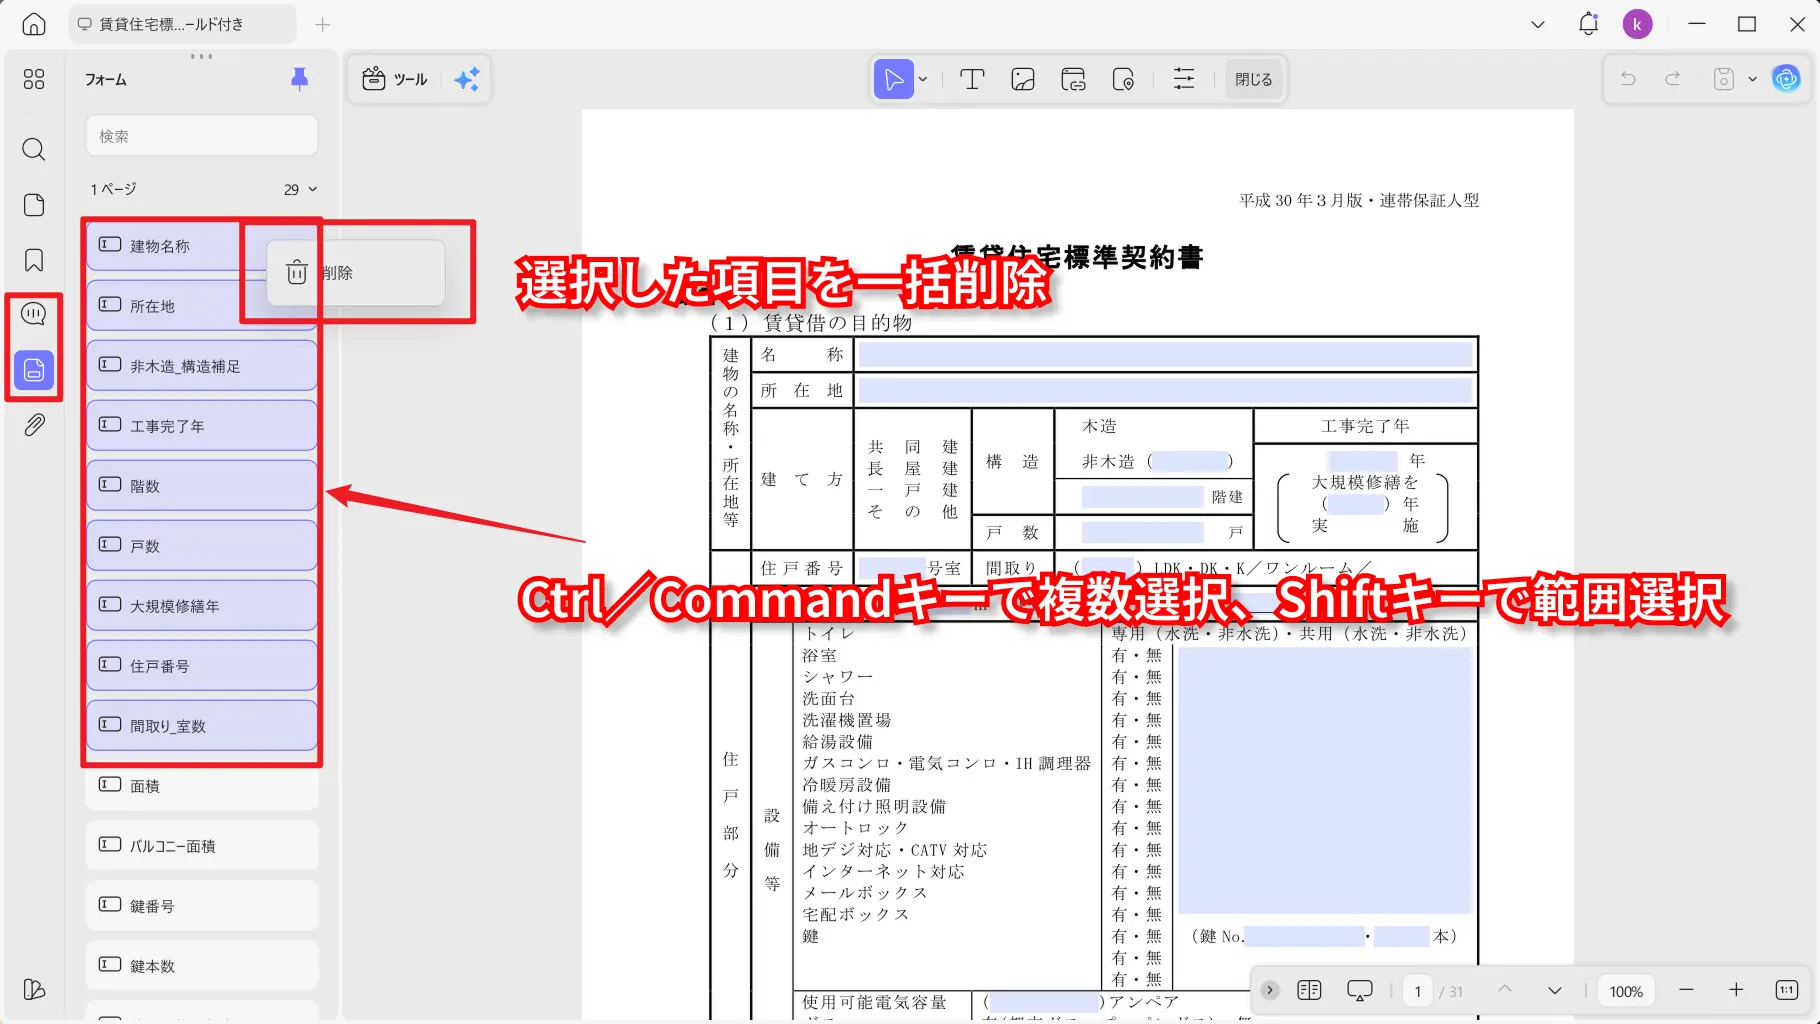The image size is (1820, 1024).
Task: Select the signature field tool
Action: pos(1123,79)
